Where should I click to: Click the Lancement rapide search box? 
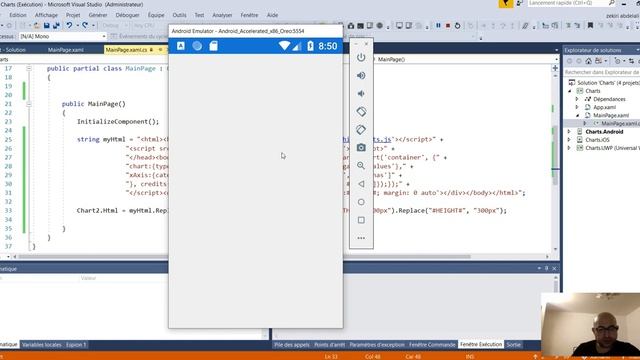(x=571, y=3)
